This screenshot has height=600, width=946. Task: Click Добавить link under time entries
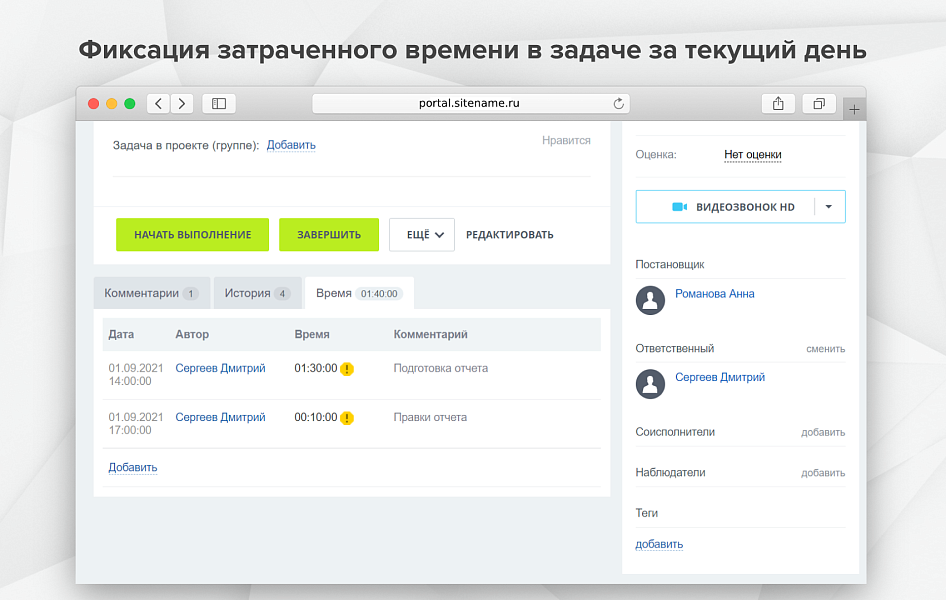click(x=133, y=467)
